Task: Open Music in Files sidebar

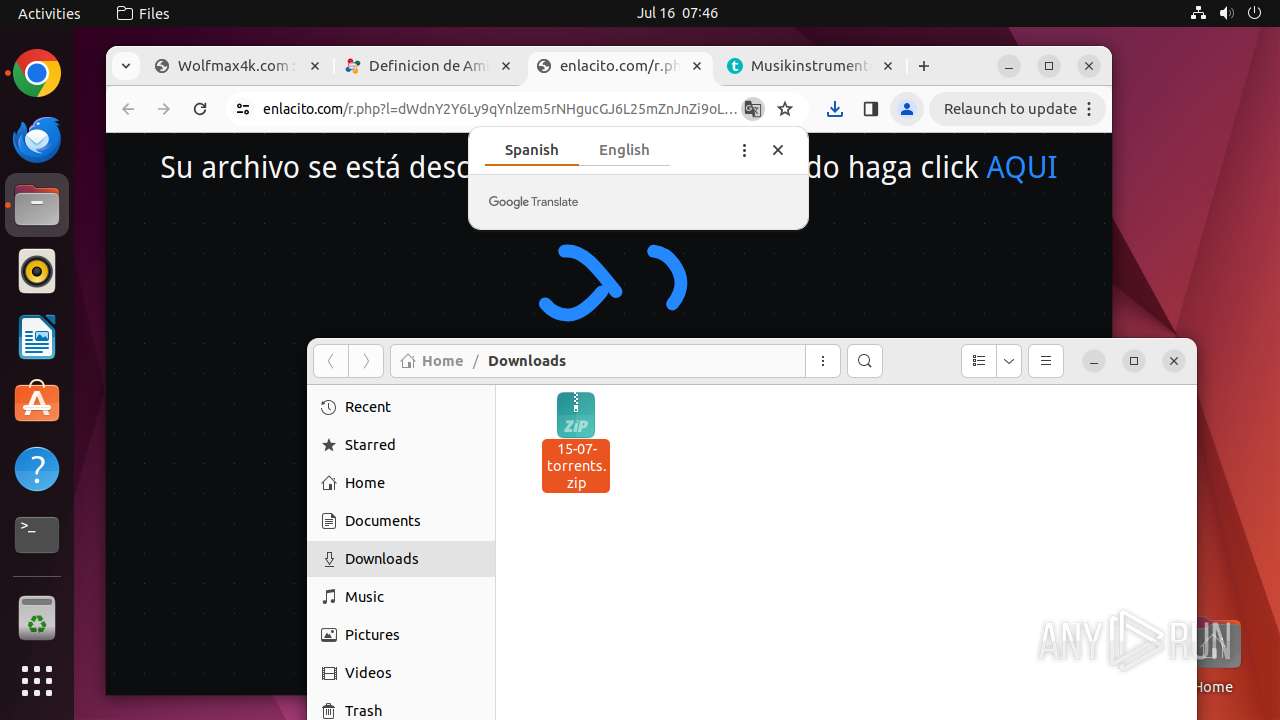Action: point(401,597)
